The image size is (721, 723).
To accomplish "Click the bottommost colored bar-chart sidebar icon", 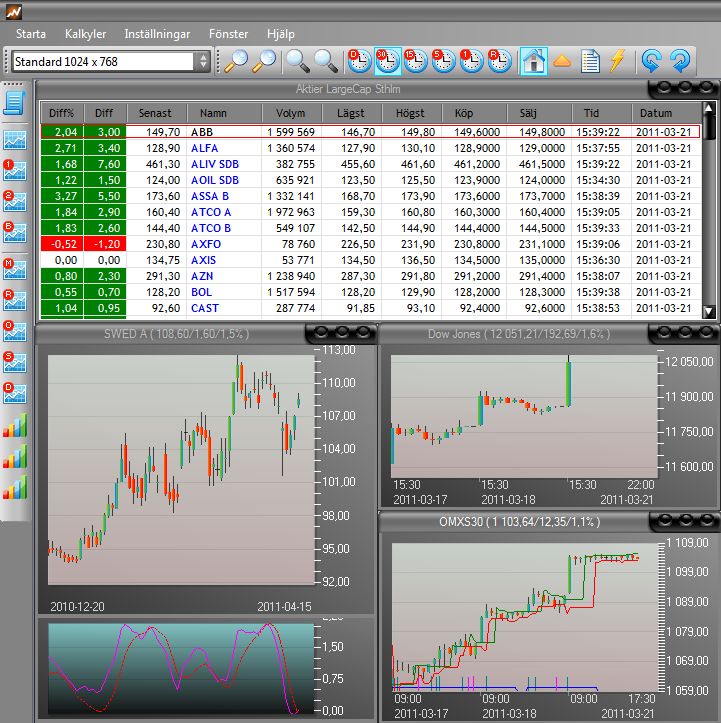I will point(15,487).
